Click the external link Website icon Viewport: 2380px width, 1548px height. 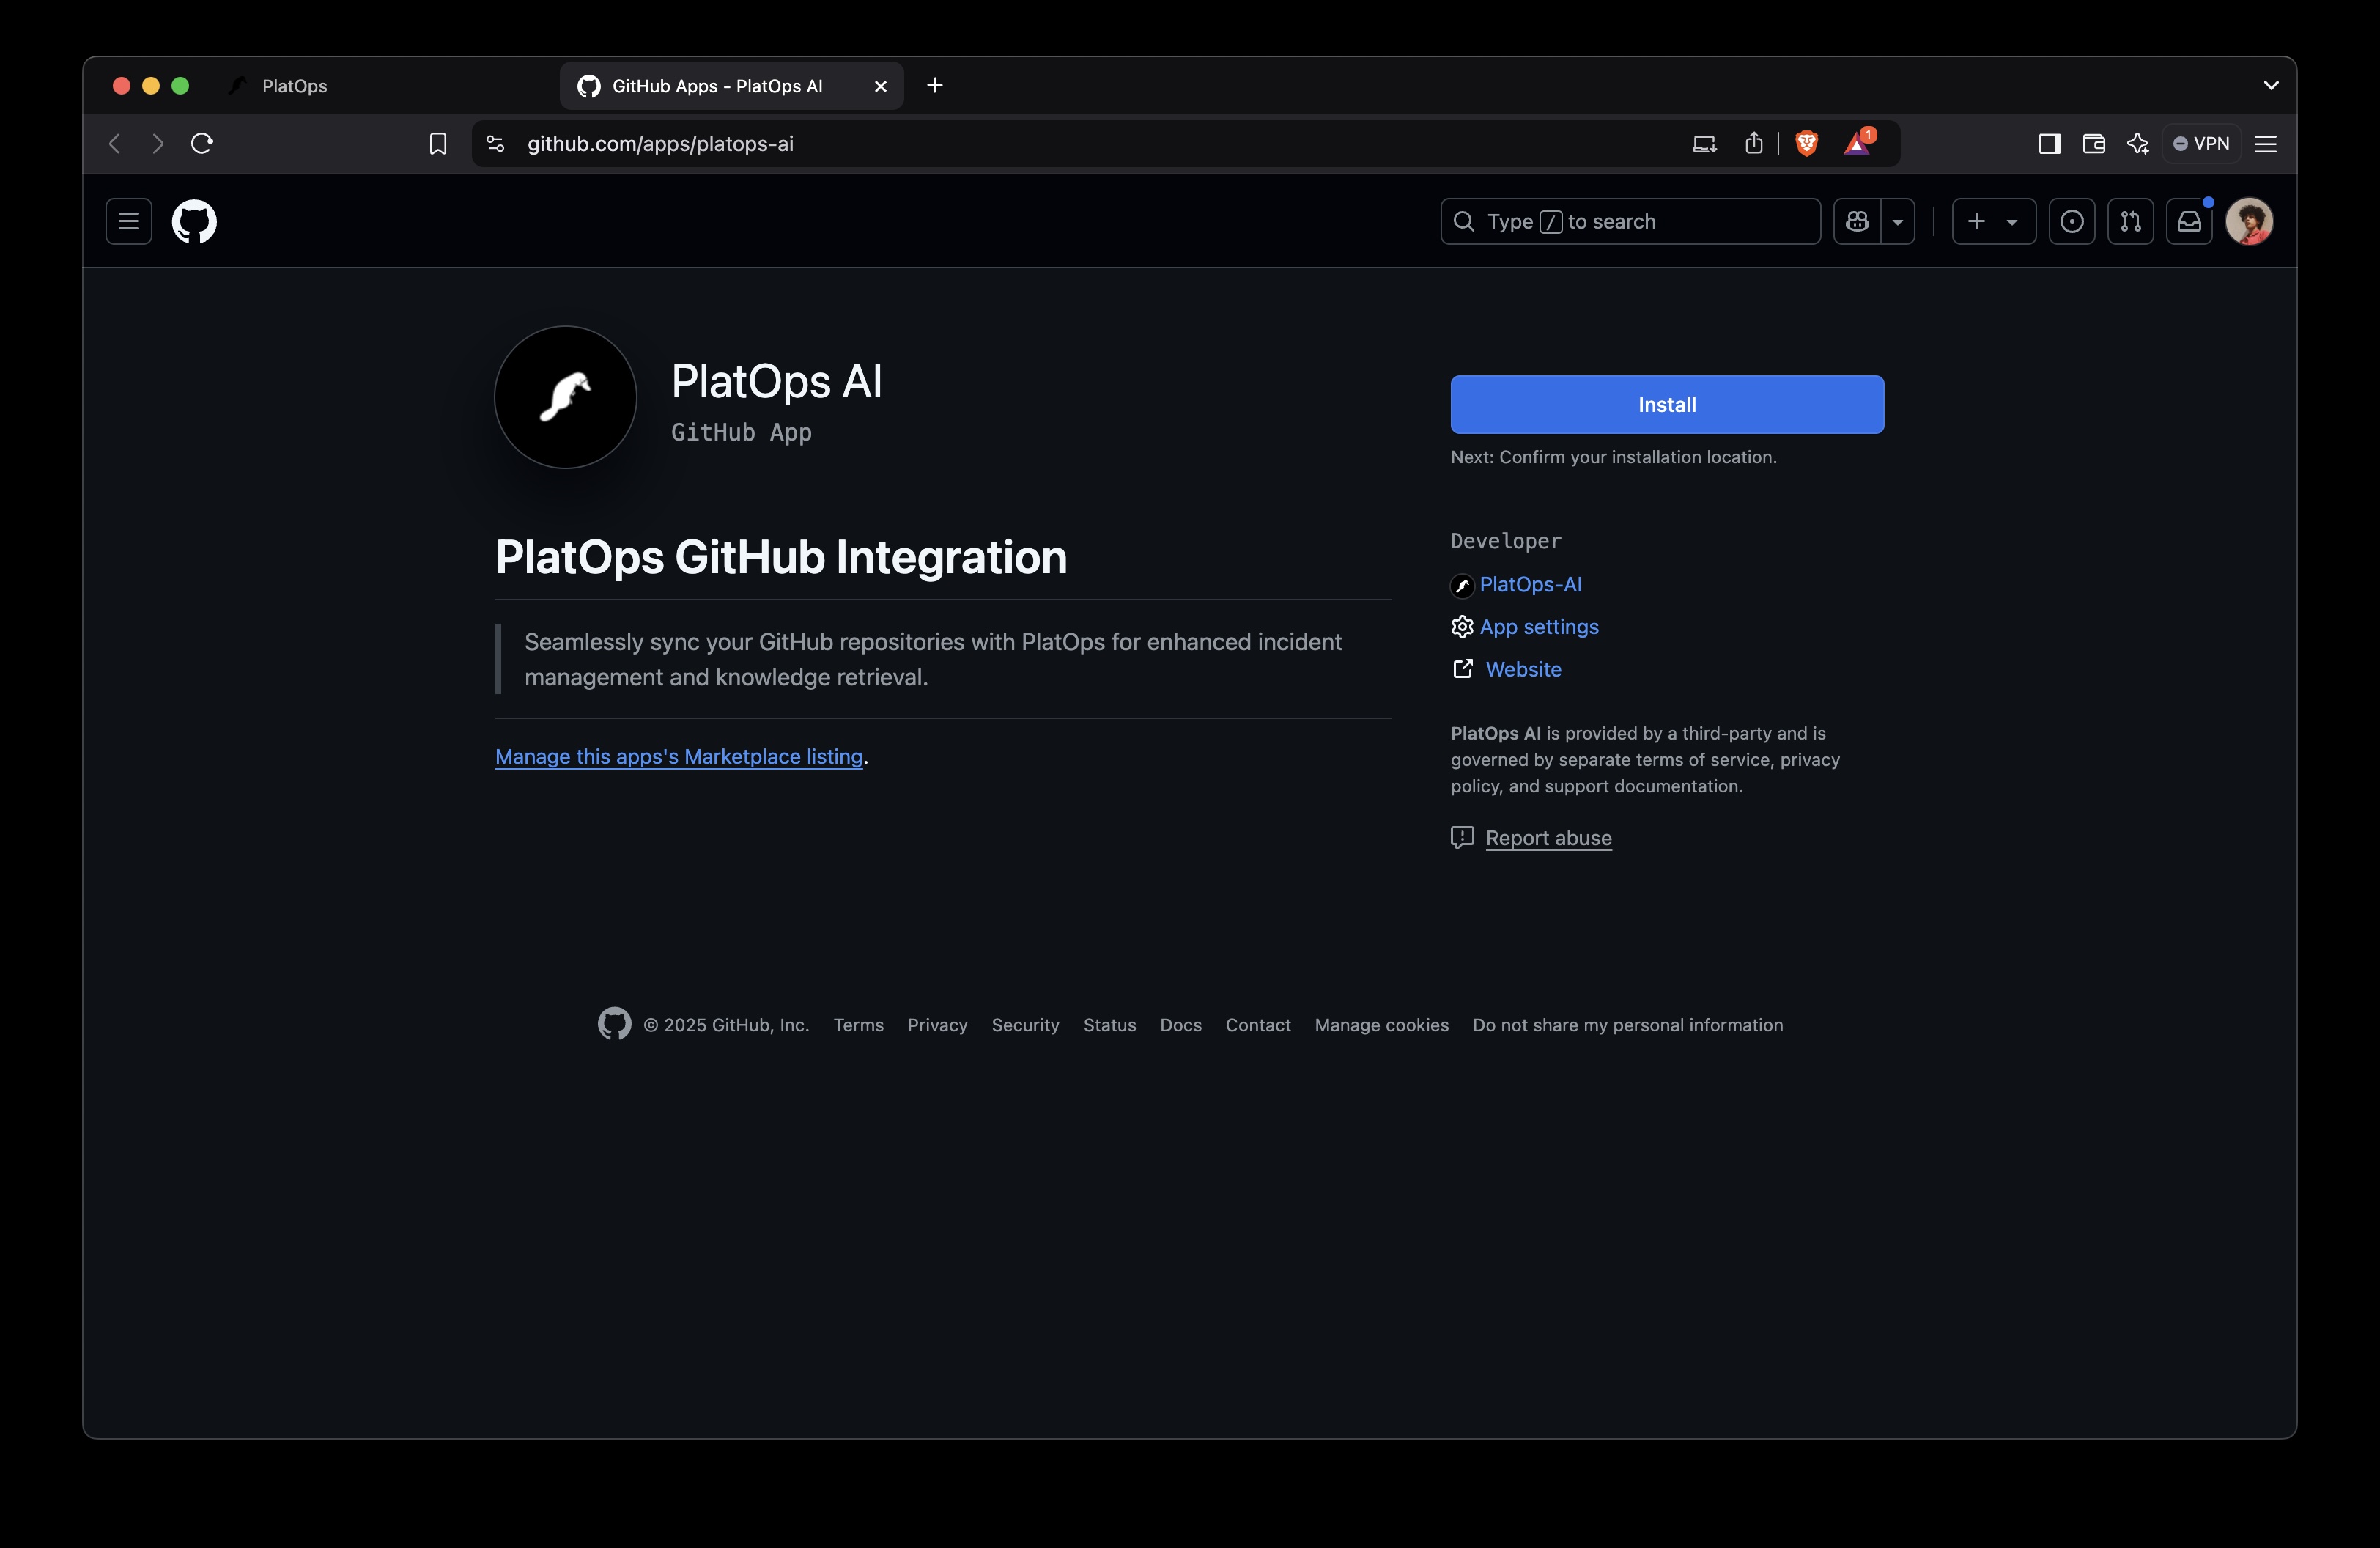pyautogui.click(x=1462, y=669)
